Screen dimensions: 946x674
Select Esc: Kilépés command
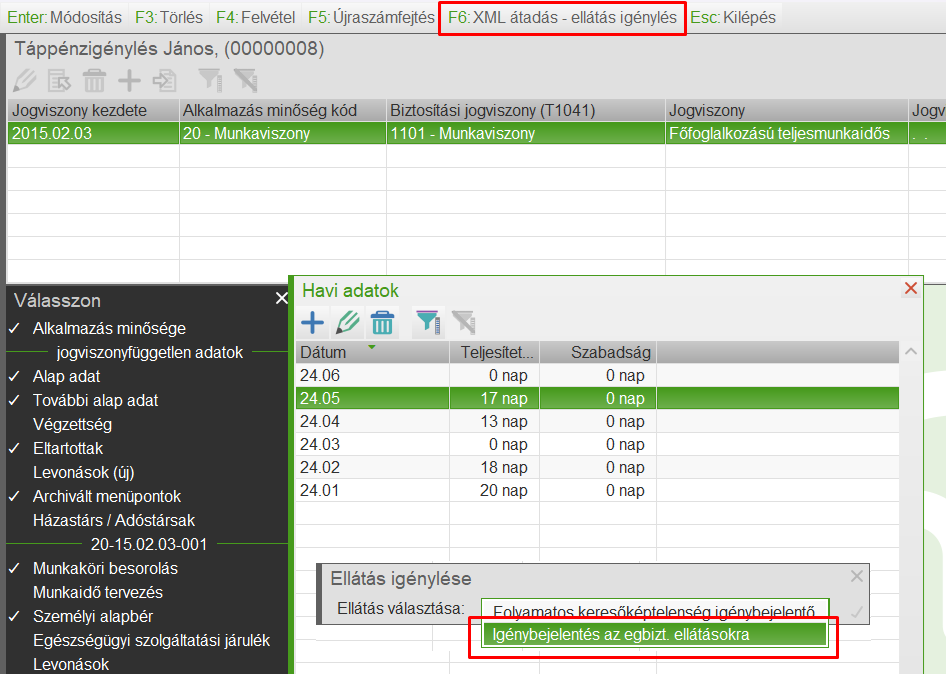coord(733,17)
